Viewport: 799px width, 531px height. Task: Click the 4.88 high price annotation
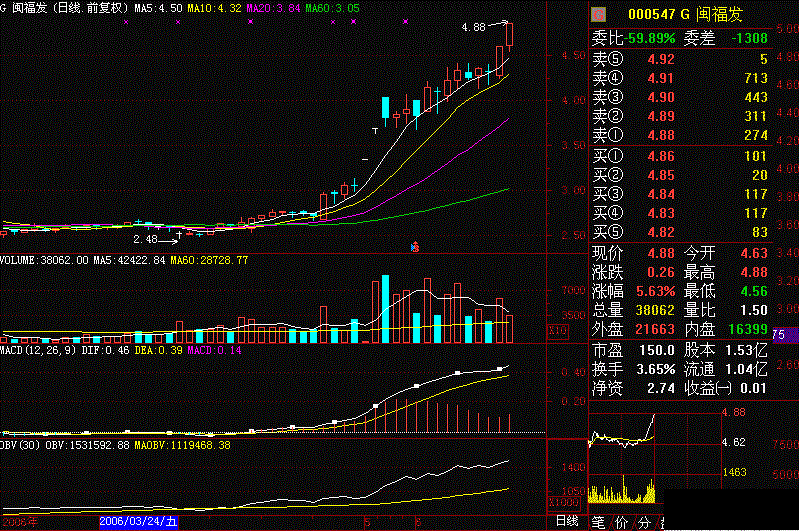click(x=473, y=27)
